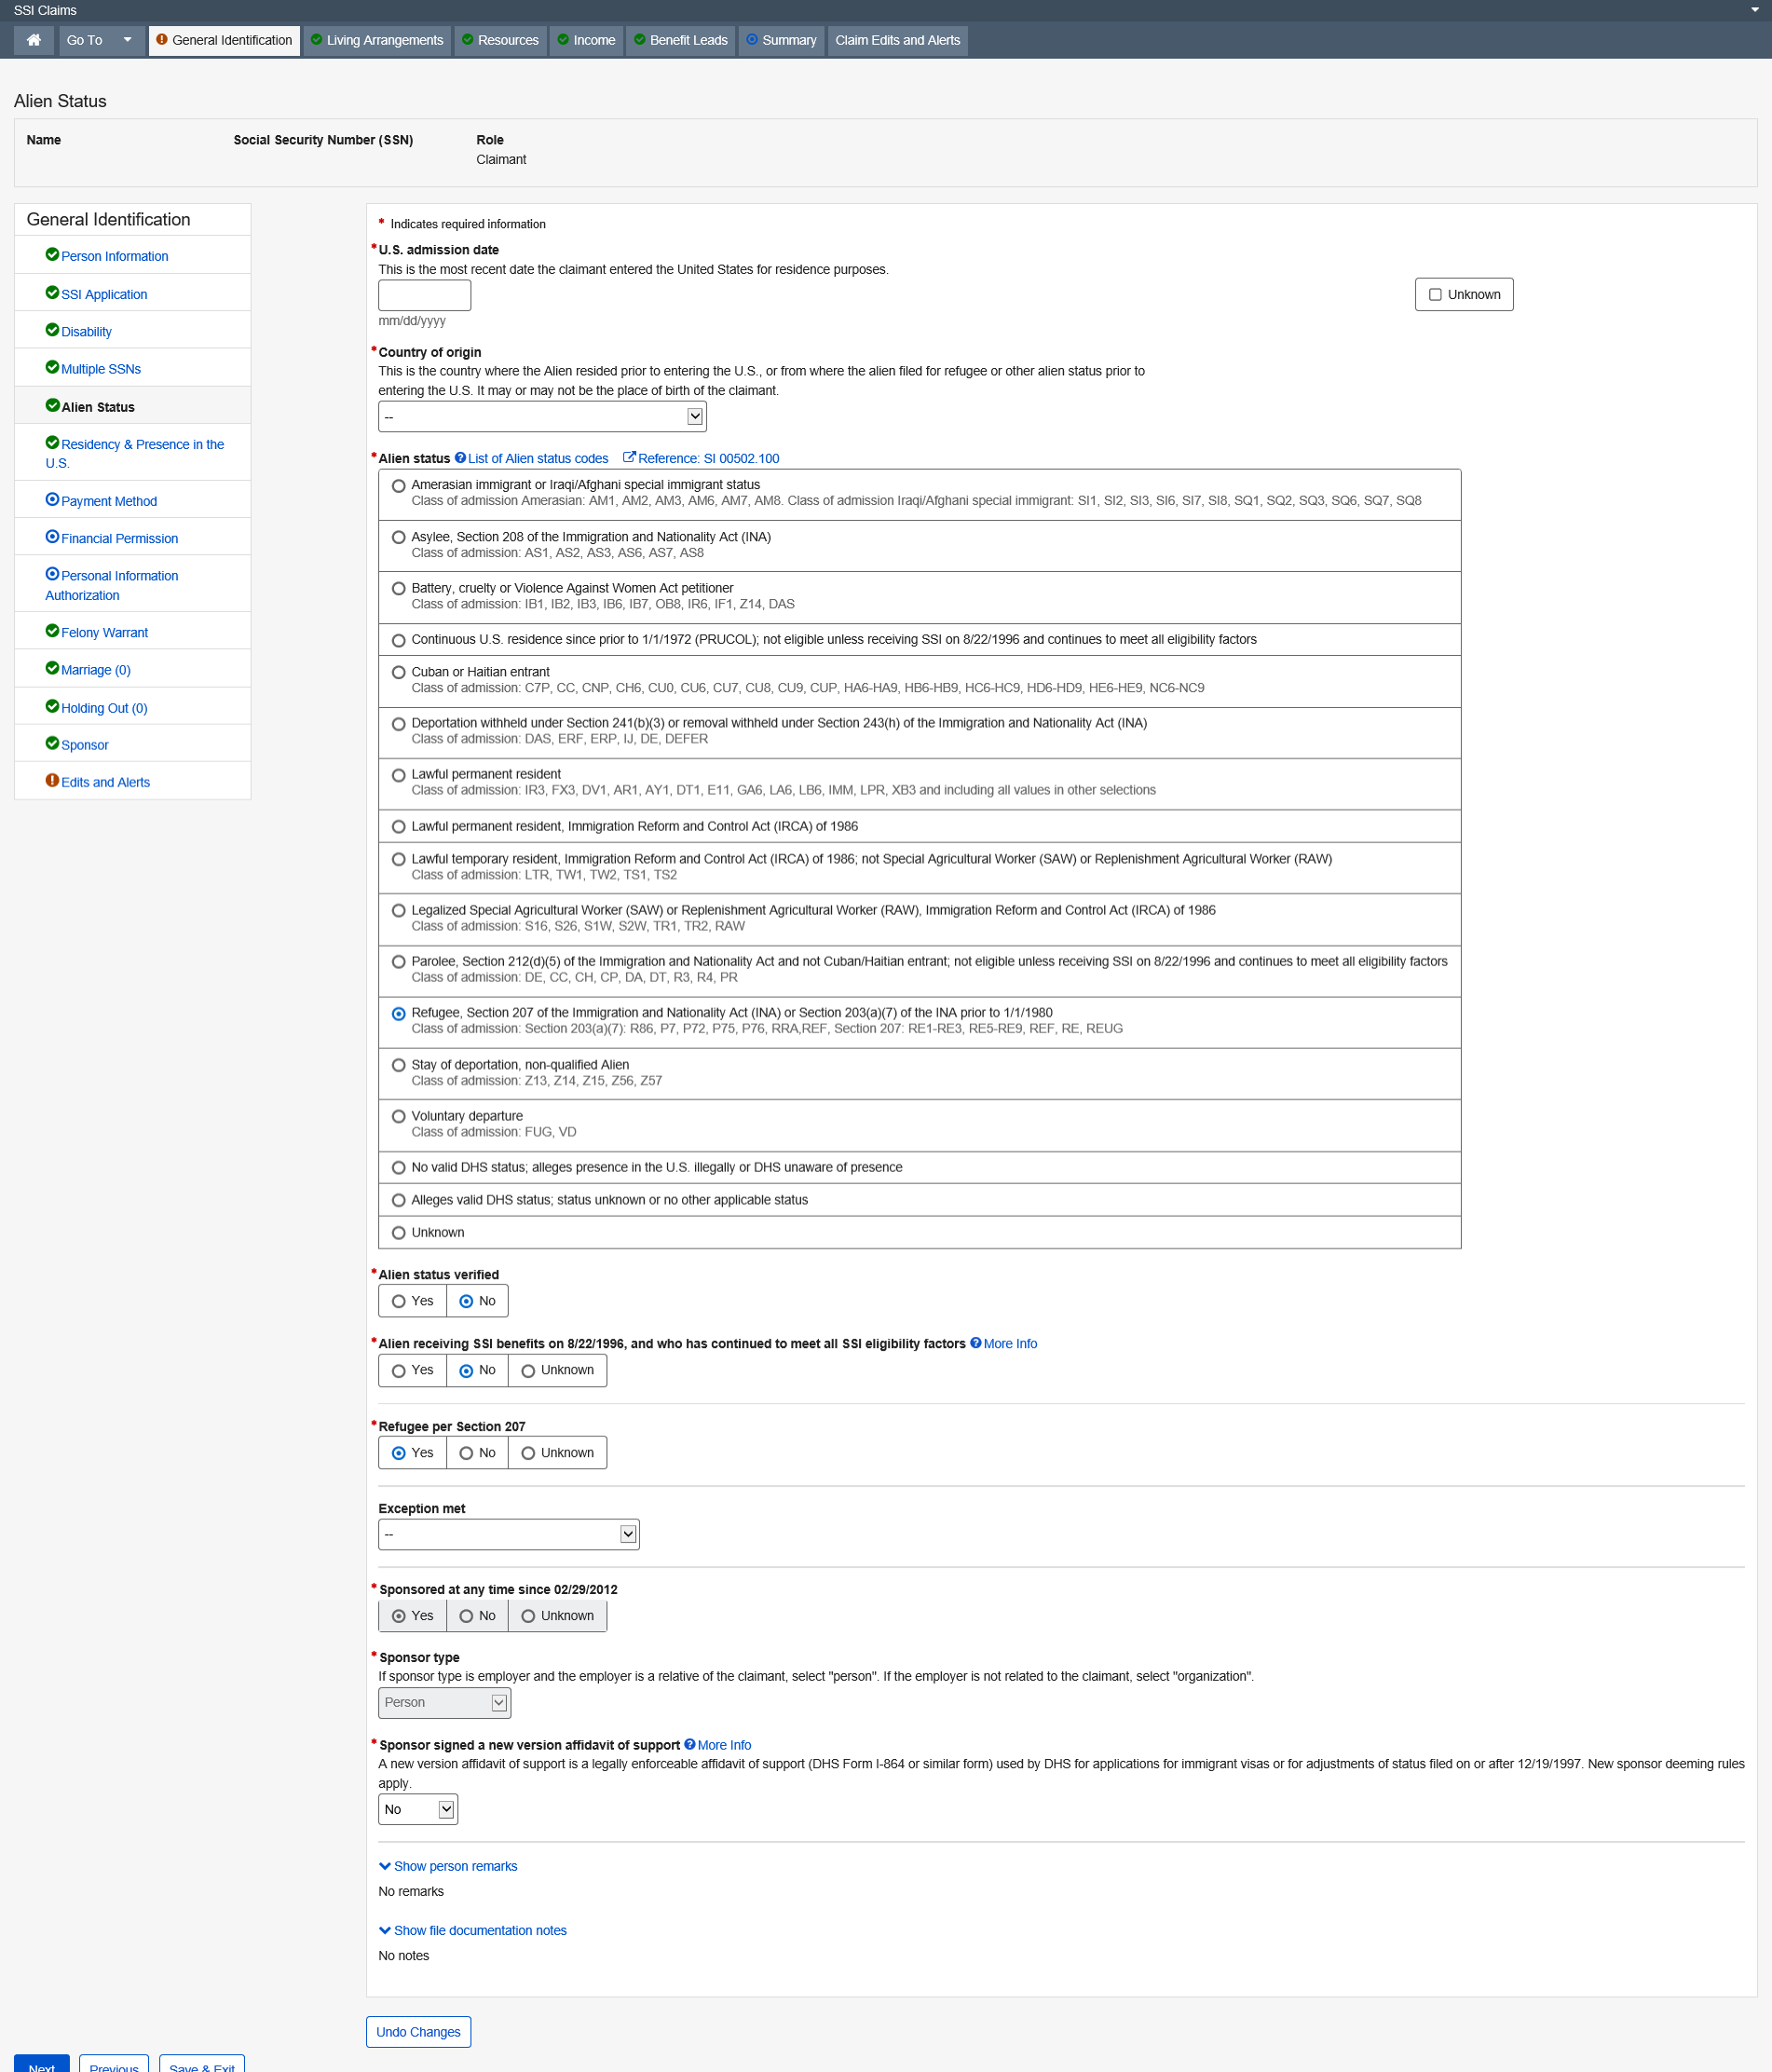Viewport: 1772px width, 2072px height.
Task: Open the Country of origin dropdown
Action: (x=542, y=417)
